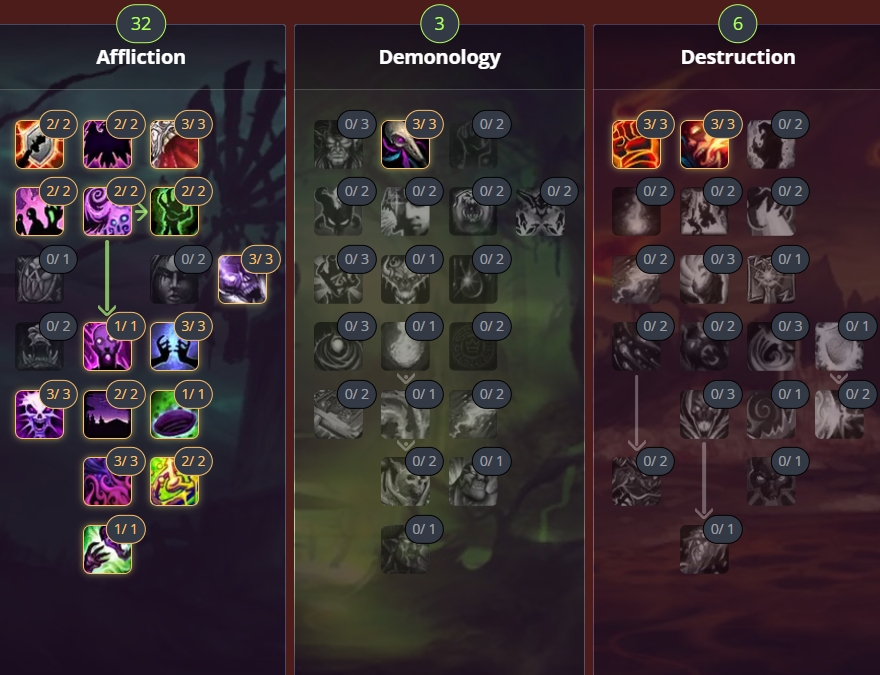The width and height of the screenshot is (880, 675).
Task: Click the 6 points counter above Destruction
Action: tap(738, 24)
